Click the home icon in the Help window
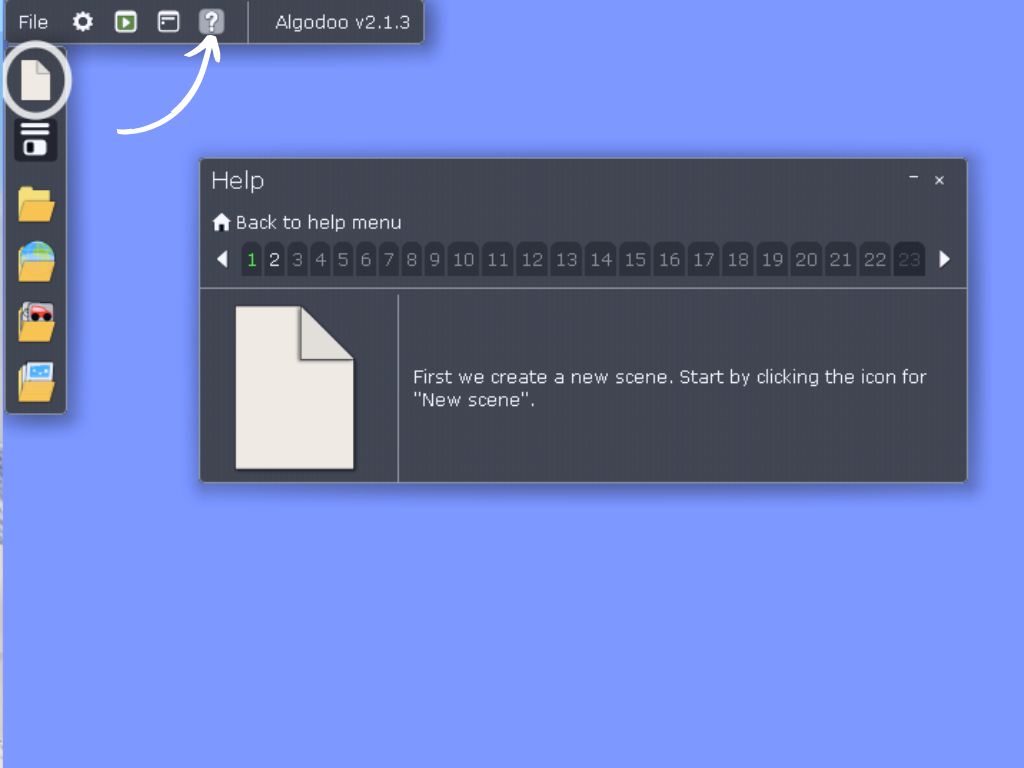 click(x=221, y=222)
